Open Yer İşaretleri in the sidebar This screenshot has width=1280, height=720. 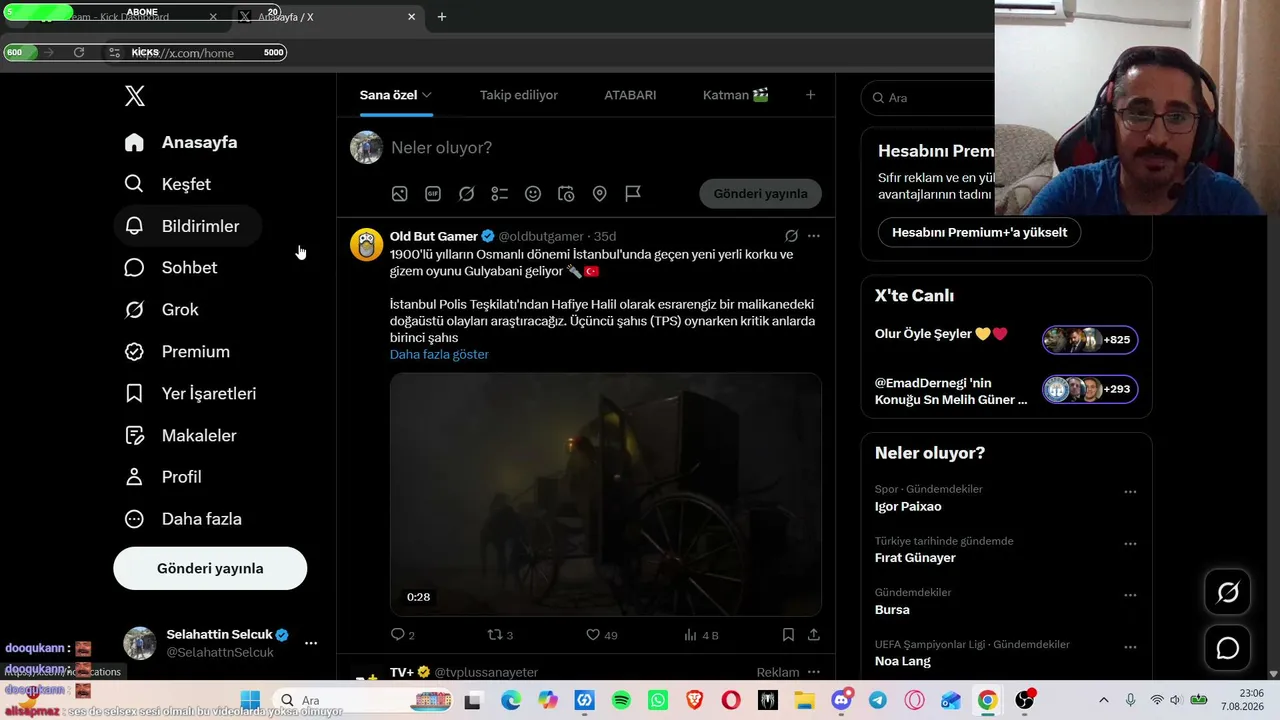(x=190, y=394)
